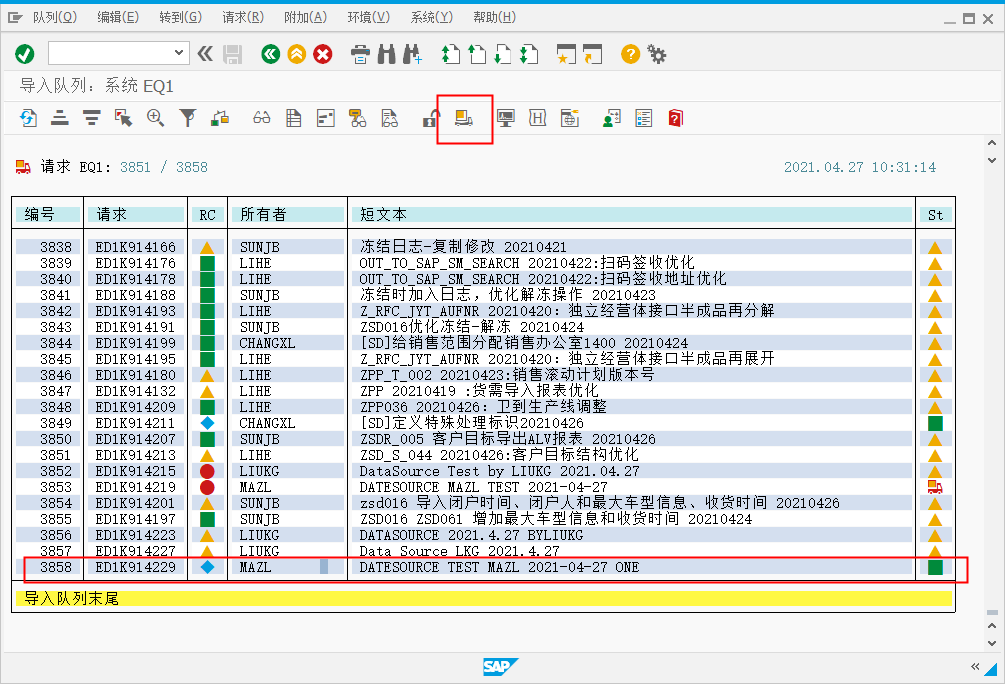The width and height of the screenshot is (1005, 684).
Task: Click the green confirm checkmark button
Action: 24,54
